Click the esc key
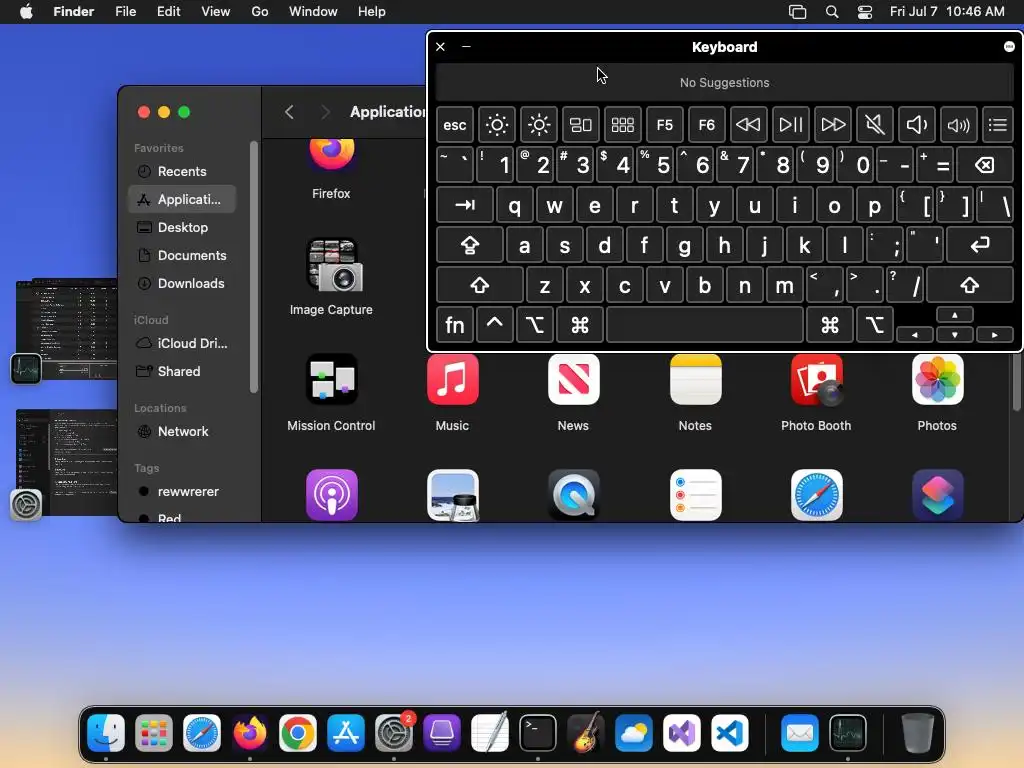Viewport: 1024px width, 768px height. coord(455,125)
